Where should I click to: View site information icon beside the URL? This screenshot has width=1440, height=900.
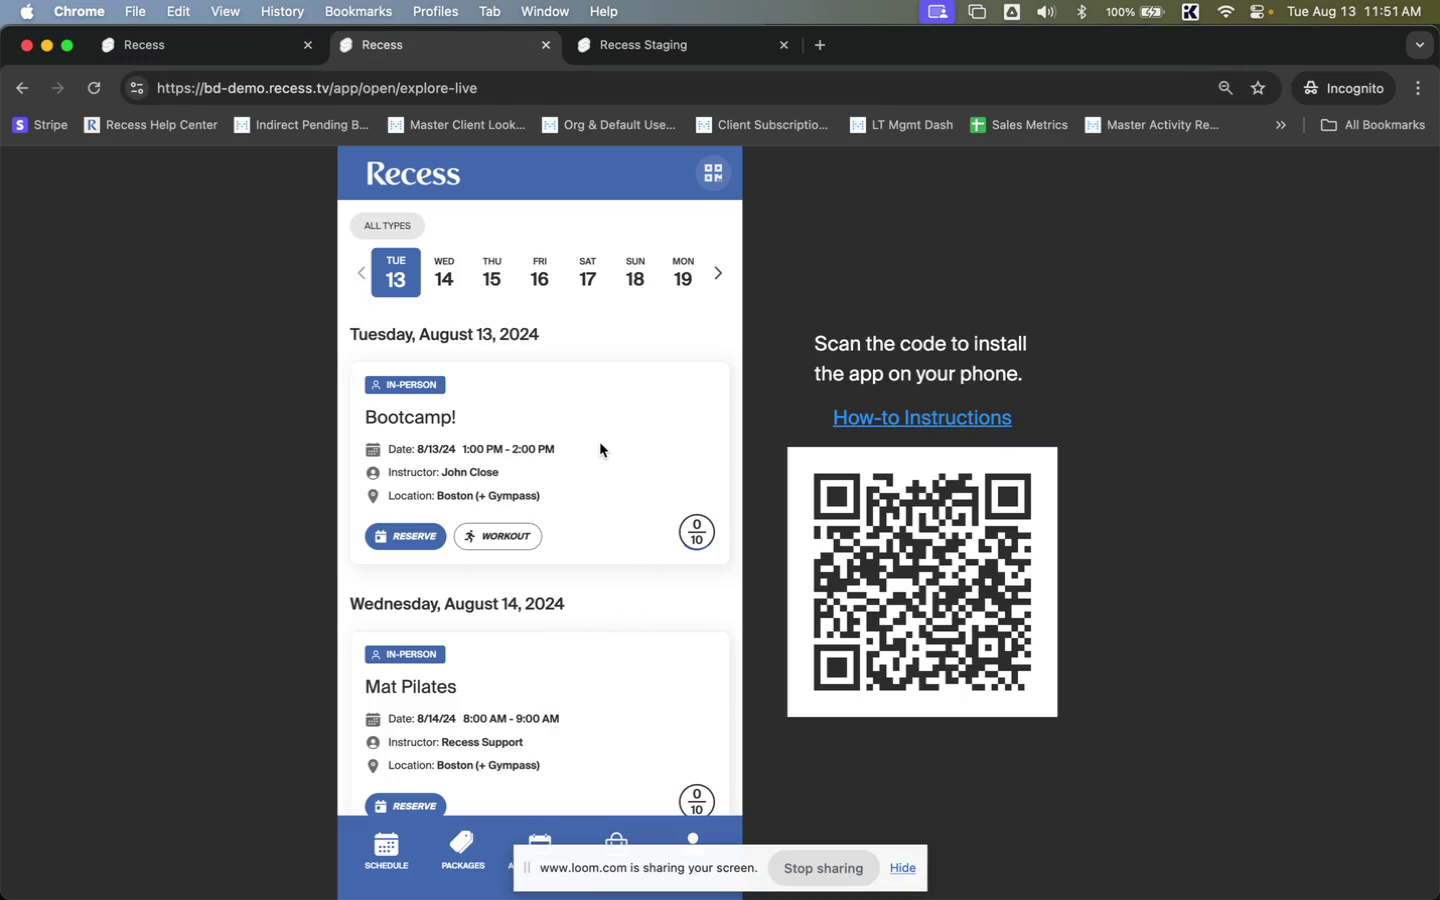[137, 88]
